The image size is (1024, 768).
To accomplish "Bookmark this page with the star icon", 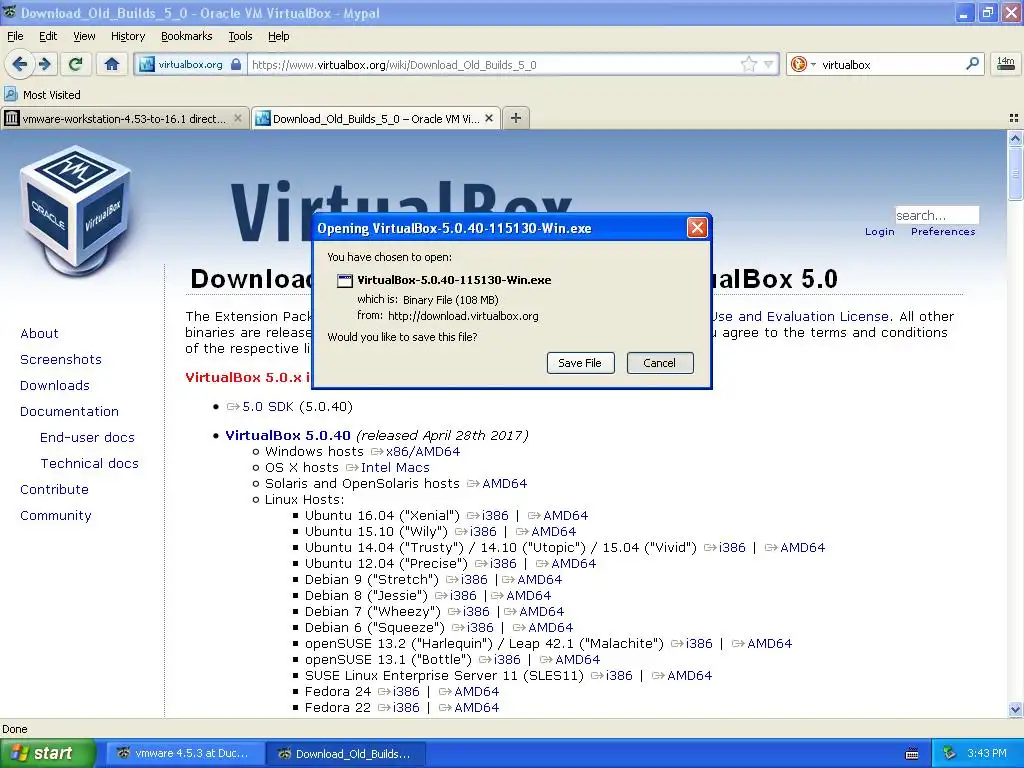I will (x=748, y=64).
